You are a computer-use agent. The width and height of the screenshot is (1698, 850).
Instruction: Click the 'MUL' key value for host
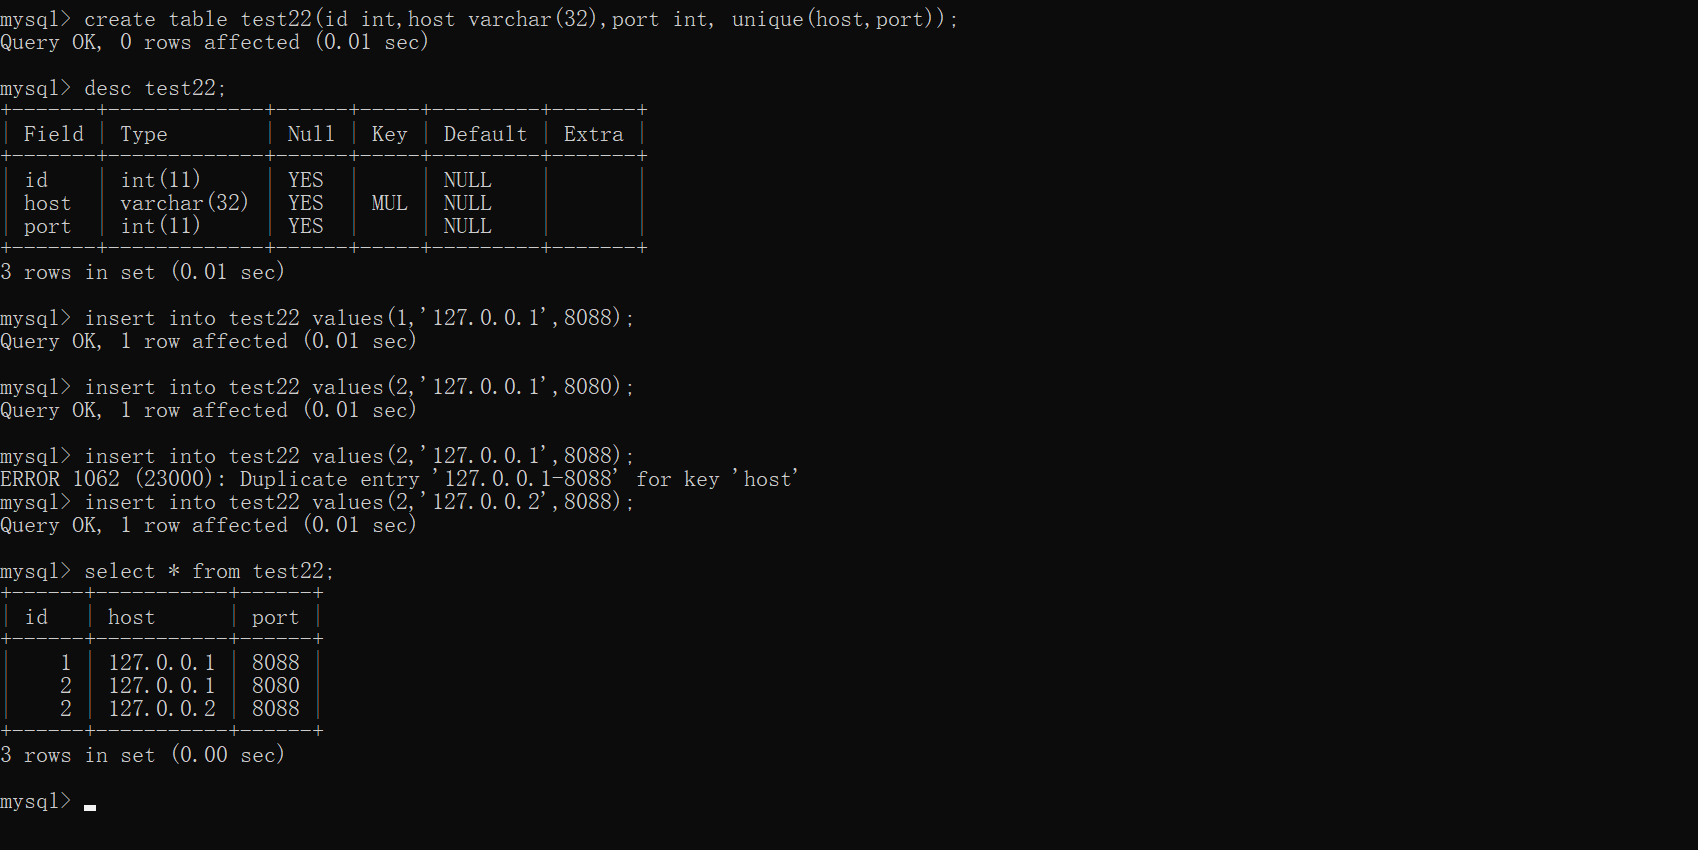(389, 203)
